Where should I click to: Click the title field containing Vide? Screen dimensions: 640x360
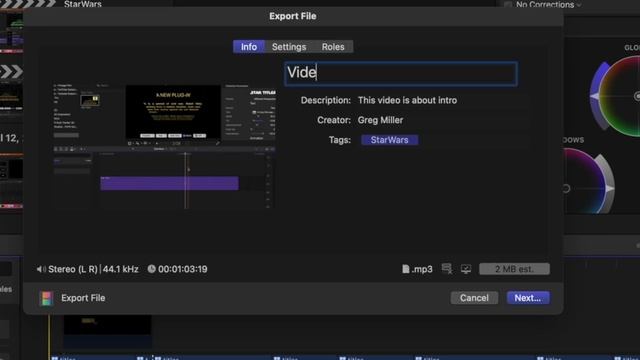(401, 73)
